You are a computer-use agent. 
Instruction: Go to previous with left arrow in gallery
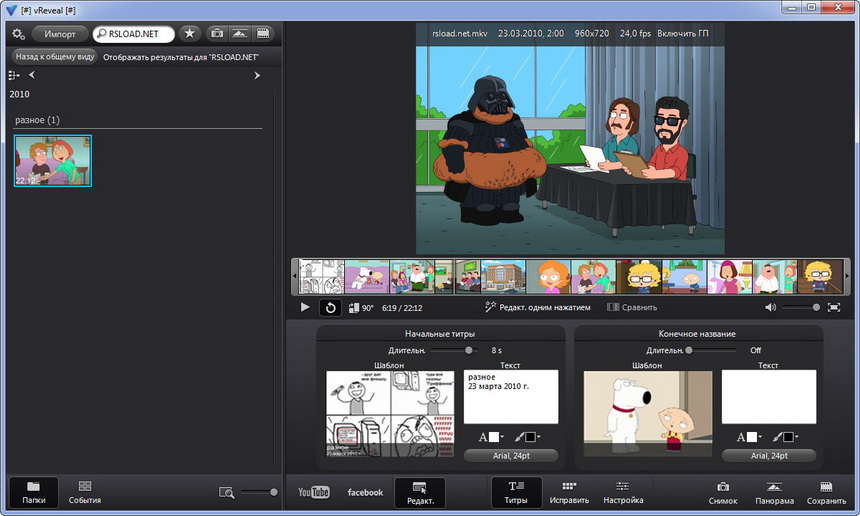(32, 75)
